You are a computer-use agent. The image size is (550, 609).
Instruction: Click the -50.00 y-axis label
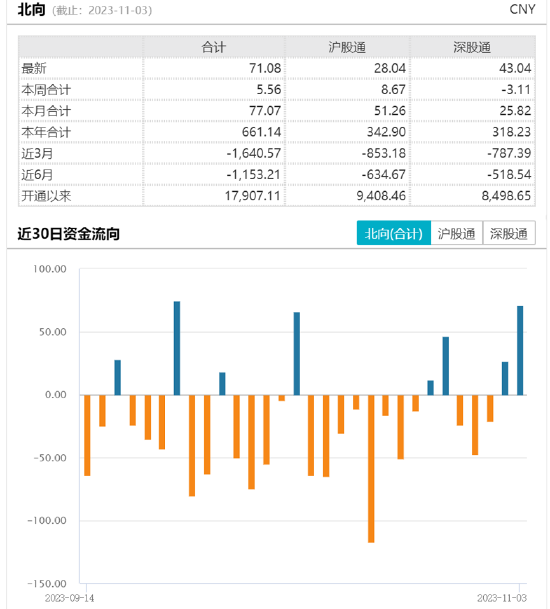[x=50, y=458]
